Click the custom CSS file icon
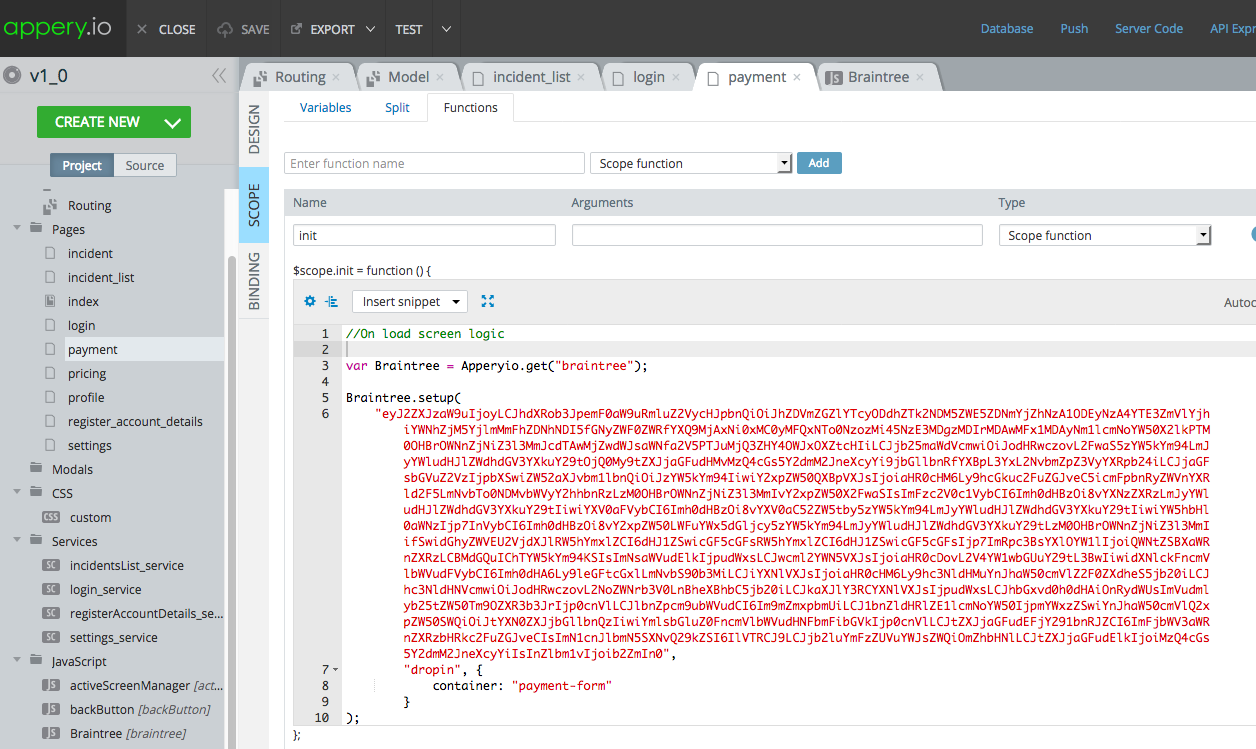1256x749 pixels. [51, 517]
